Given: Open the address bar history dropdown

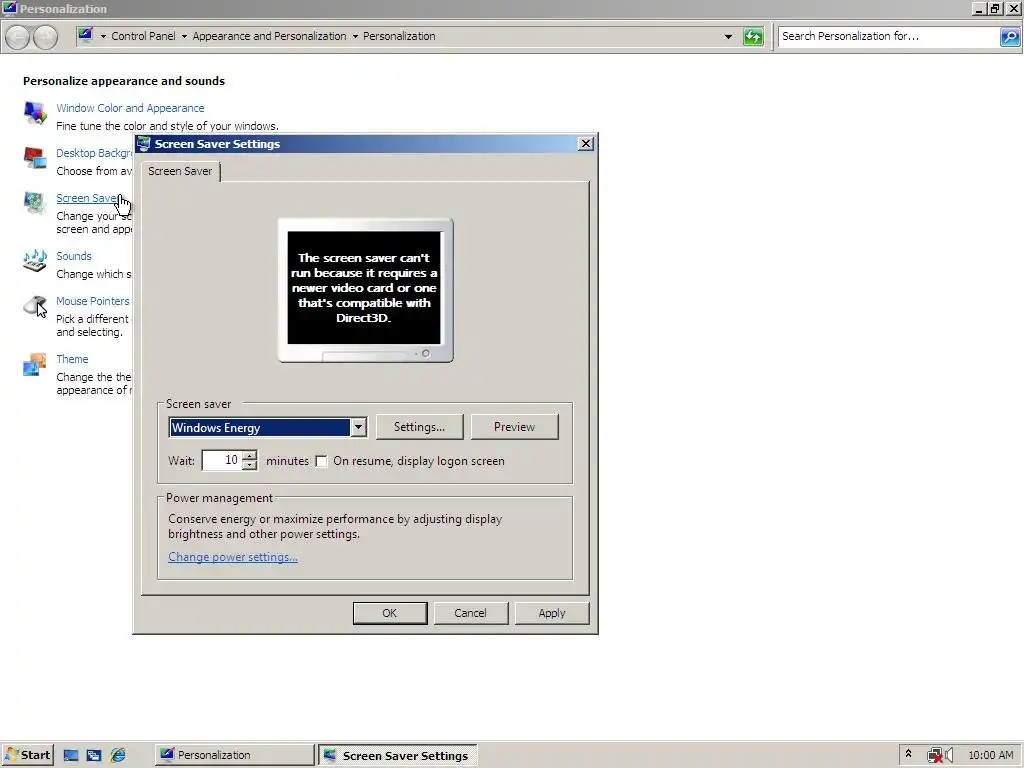Looking at the screenshot, I should tap(728, 37).
